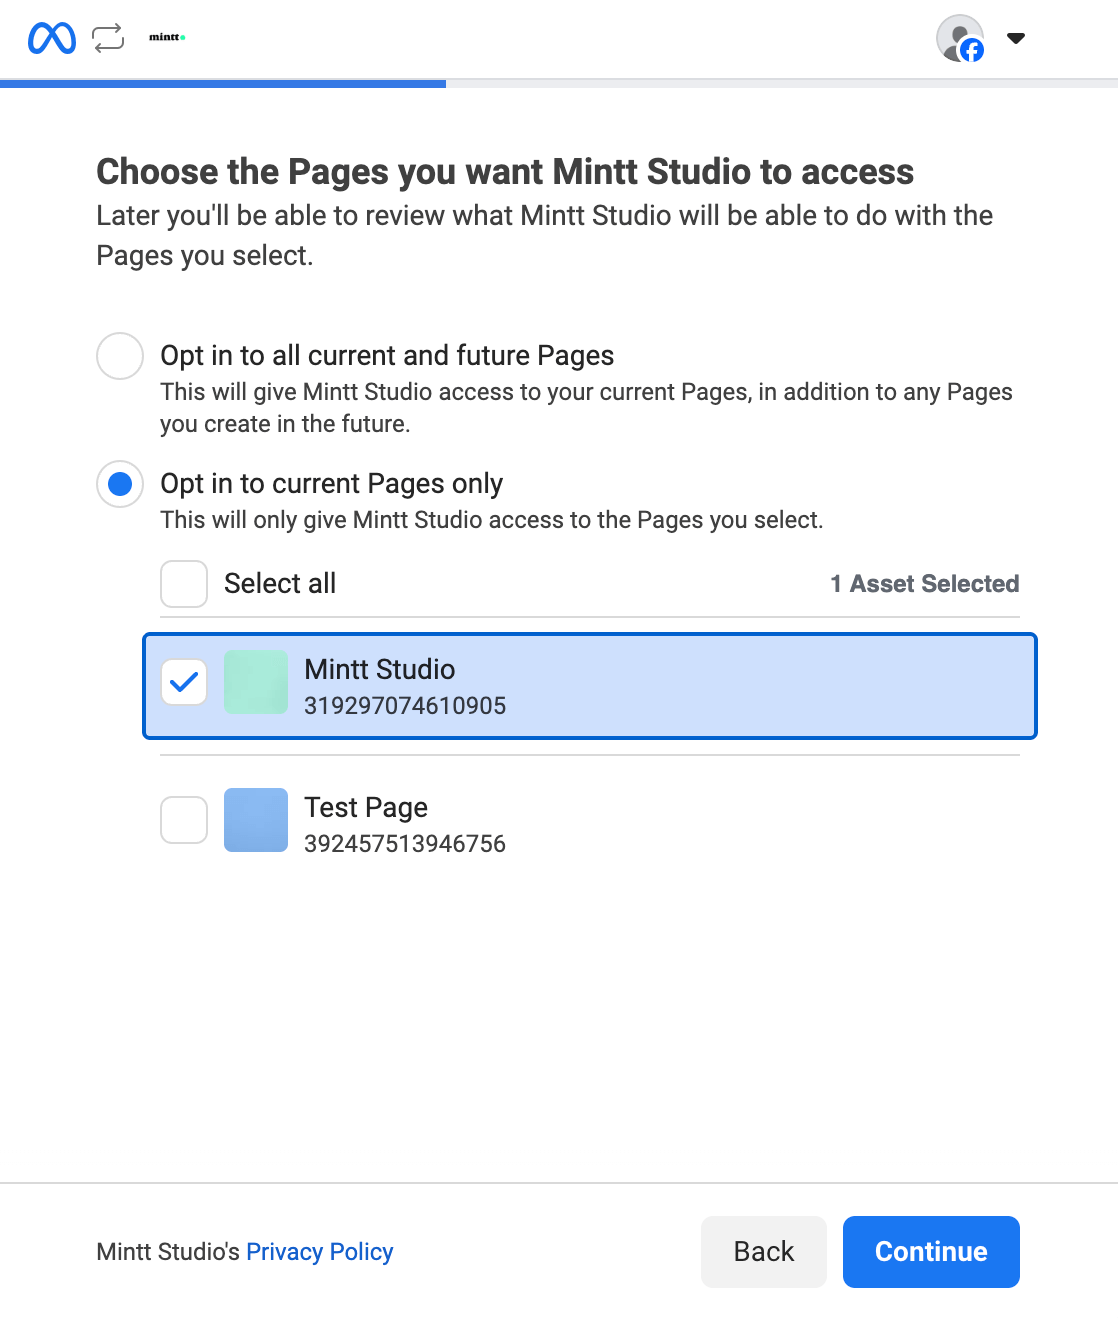Open the account dropdown arrow in the header
1118x1318 pixels.
[x=1014, y=38]
